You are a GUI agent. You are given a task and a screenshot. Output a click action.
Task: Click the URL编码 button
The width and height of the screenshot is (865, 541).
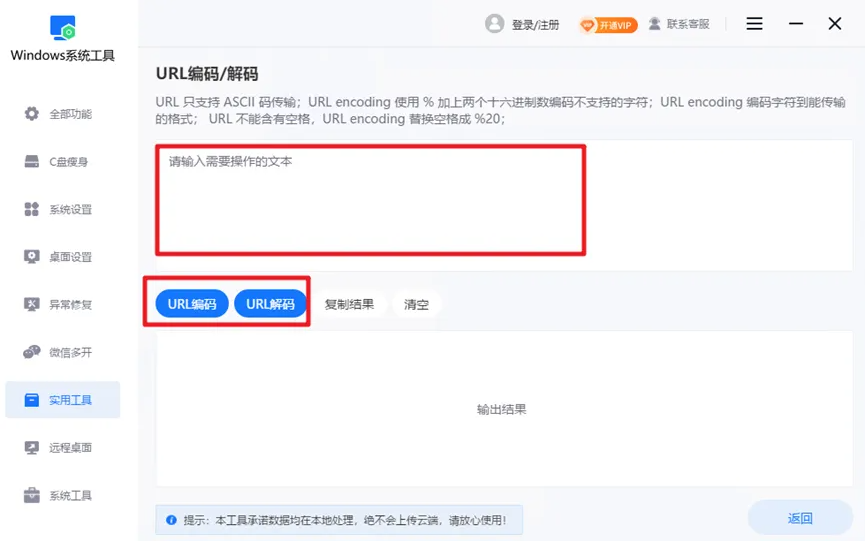[192, 304]
